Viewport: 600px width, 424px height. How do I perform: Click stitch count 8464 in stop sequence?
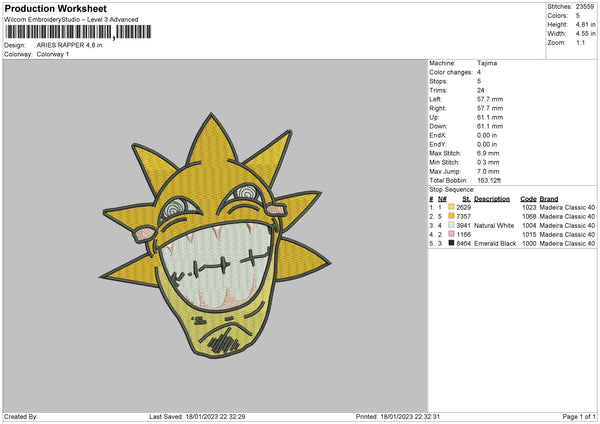point(463,244)
